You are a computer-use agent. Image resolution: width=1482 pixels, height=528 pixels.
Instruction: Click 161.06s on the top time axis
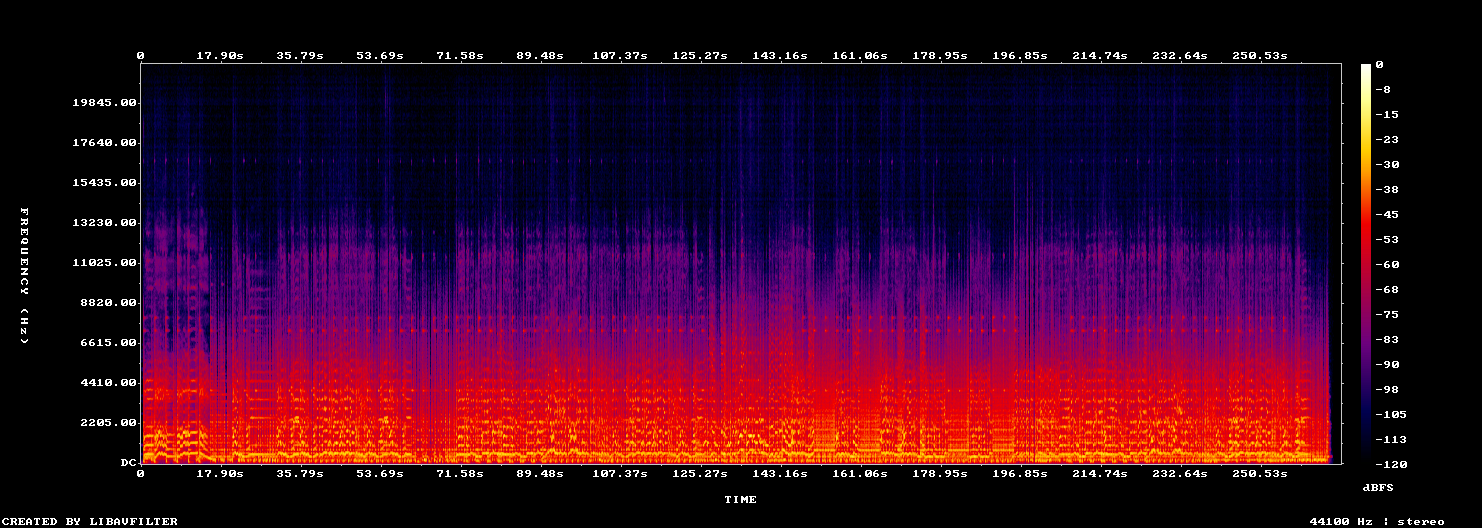(x=860, y=56)
